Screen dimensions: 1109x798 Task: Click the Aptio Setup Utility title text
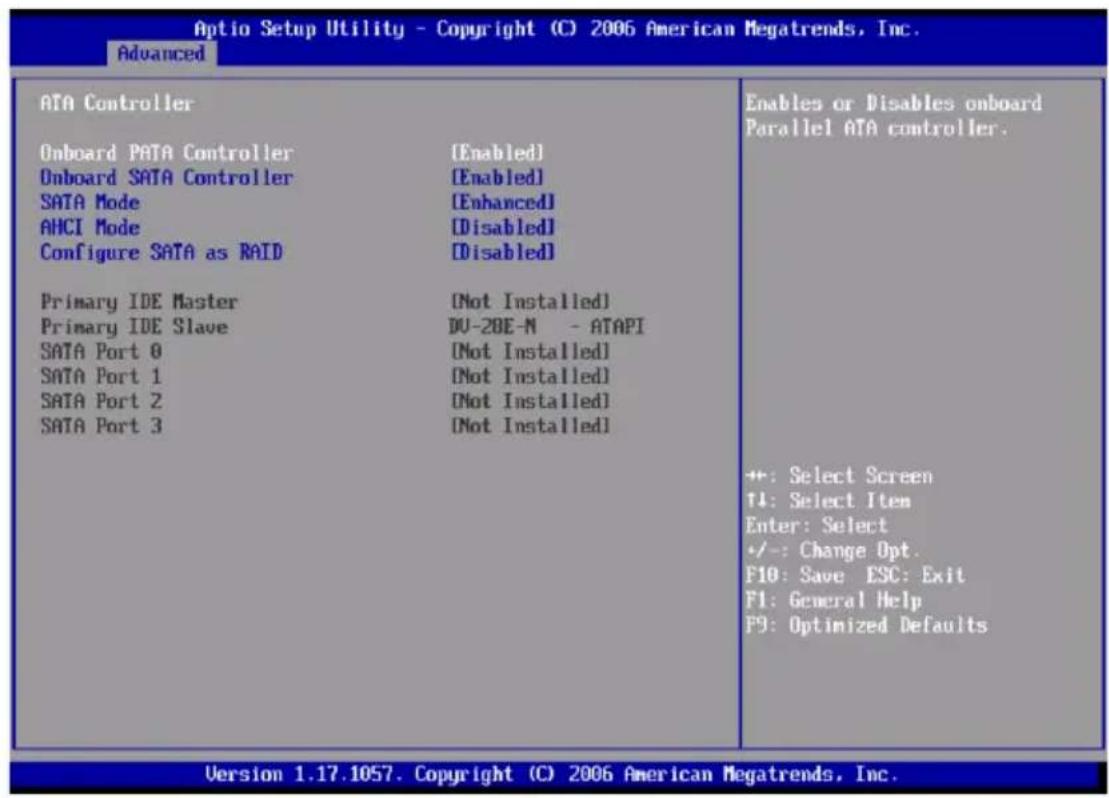(x=557, y=29)
